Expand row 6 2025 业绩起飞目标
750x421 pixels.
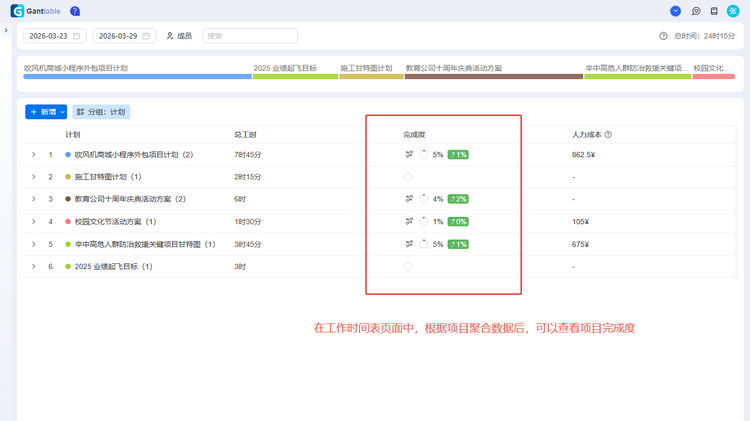(33, 266)
